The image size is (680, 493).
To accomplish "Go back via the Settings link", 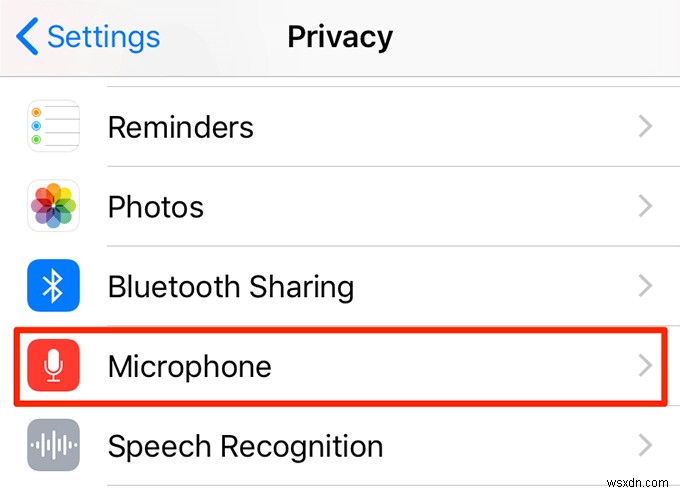I will click(102, 37).
